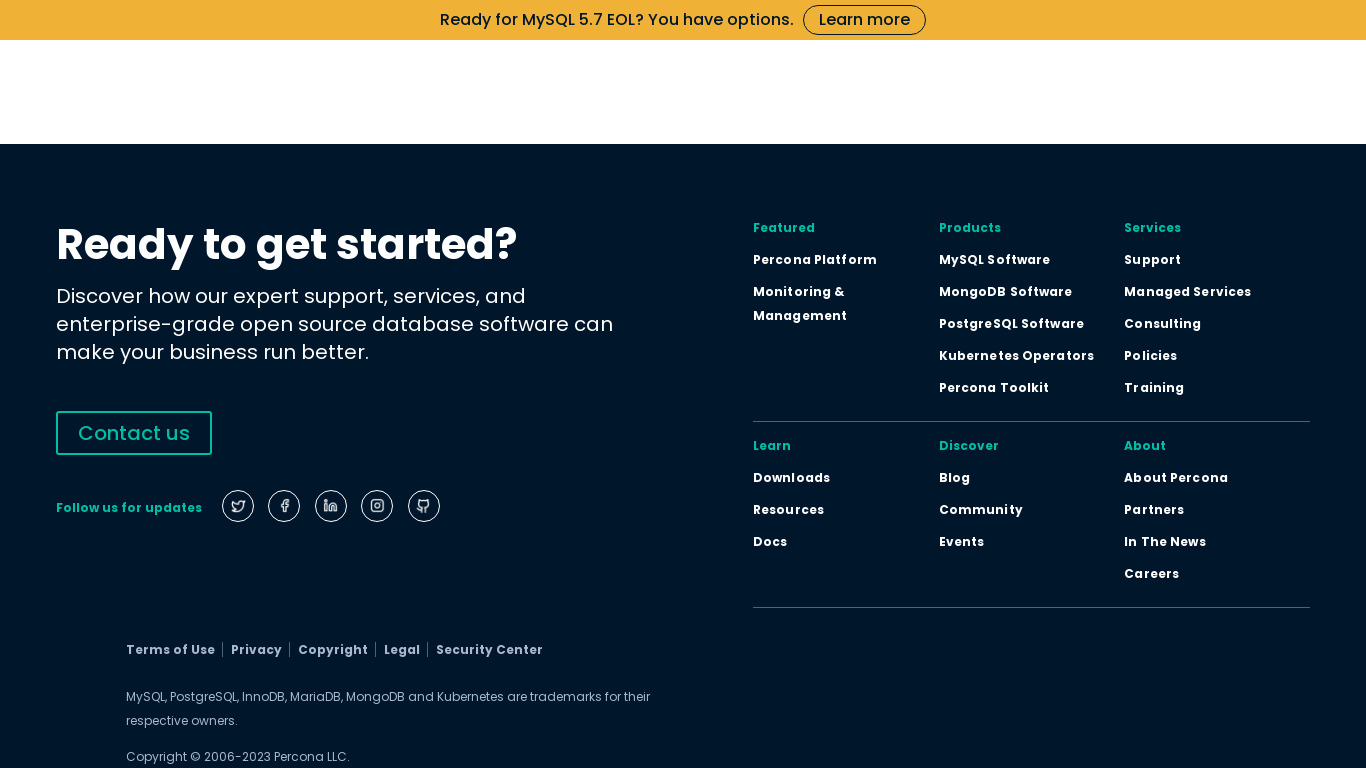Open About Percona page
Image resolution: width=1366 pixels, height=768 pixels.
point(1176,478)
